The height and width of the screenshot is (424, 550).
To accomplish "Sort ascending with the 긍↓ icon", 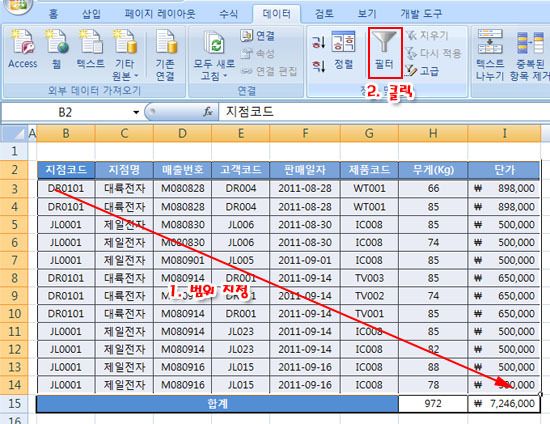I will tap(318, 42).
